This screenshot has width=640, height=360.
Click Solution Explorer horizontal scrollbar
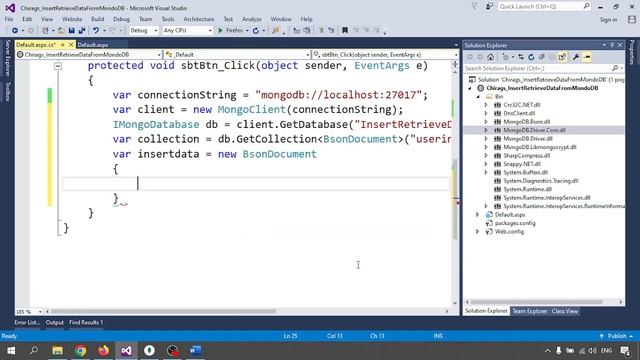click(536, 302)
